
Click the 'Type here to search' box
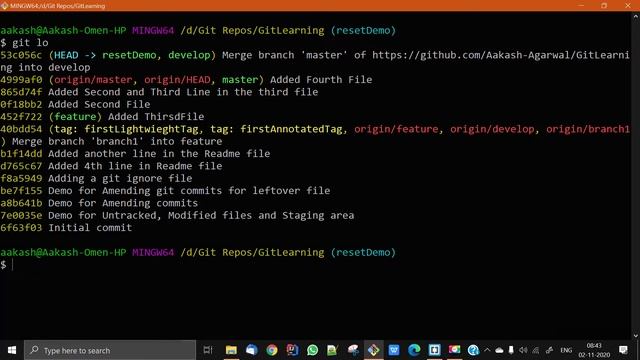click(x=110, y=350)
